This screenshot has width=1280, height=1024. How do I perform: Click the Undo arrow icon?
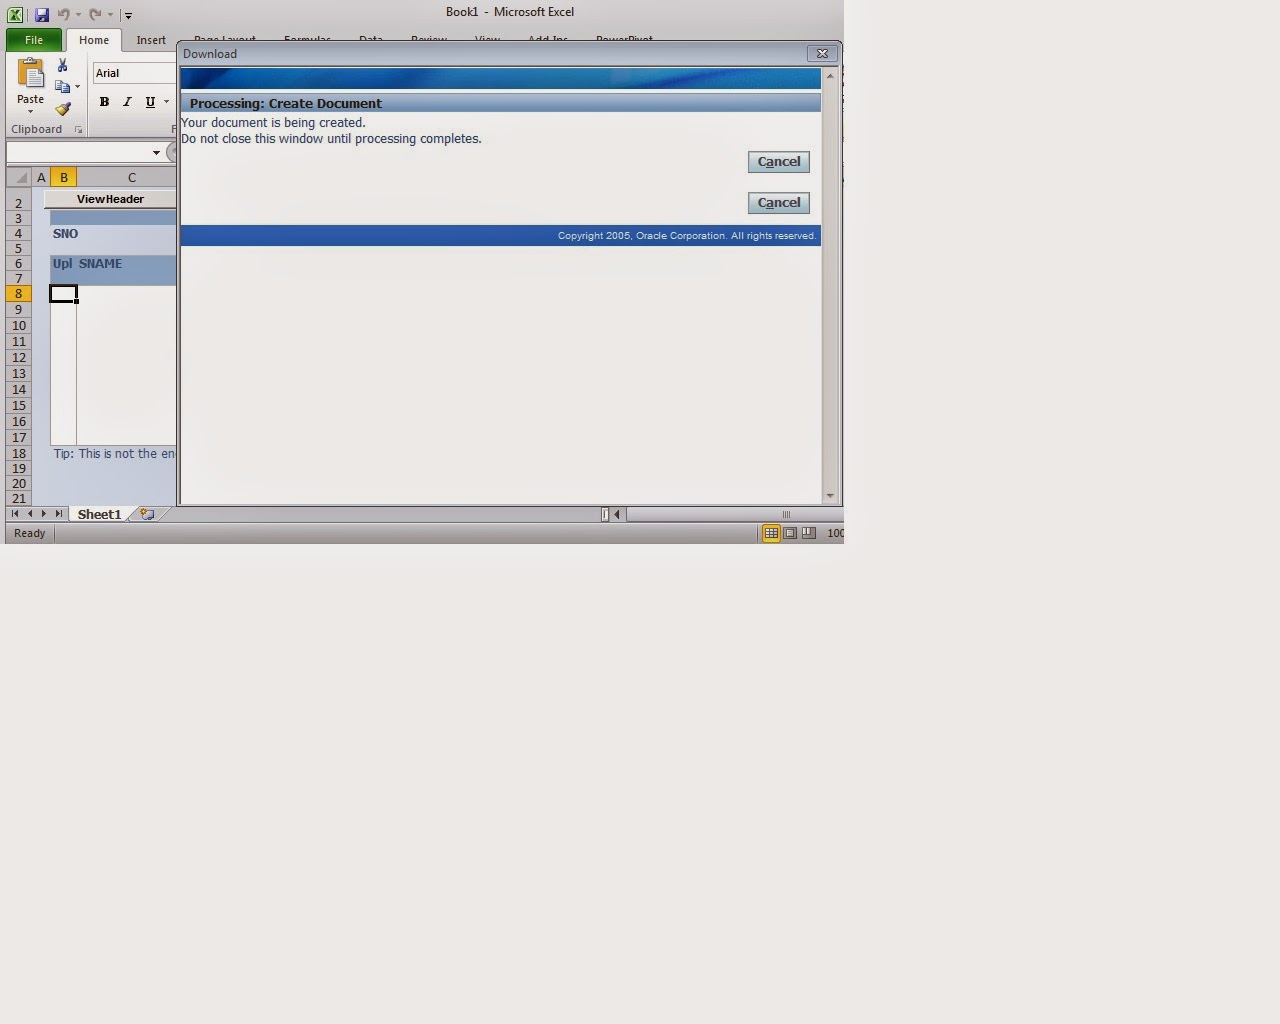point(62,14)
